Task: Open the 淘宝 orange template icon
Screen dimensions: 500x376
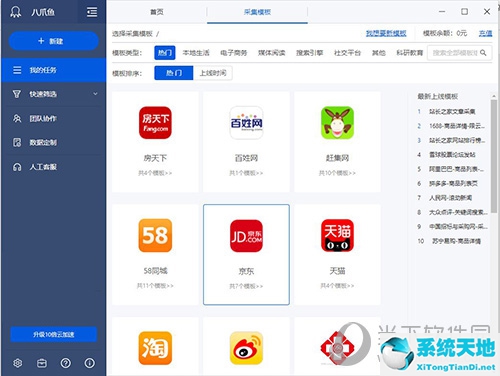Action: 155,348
